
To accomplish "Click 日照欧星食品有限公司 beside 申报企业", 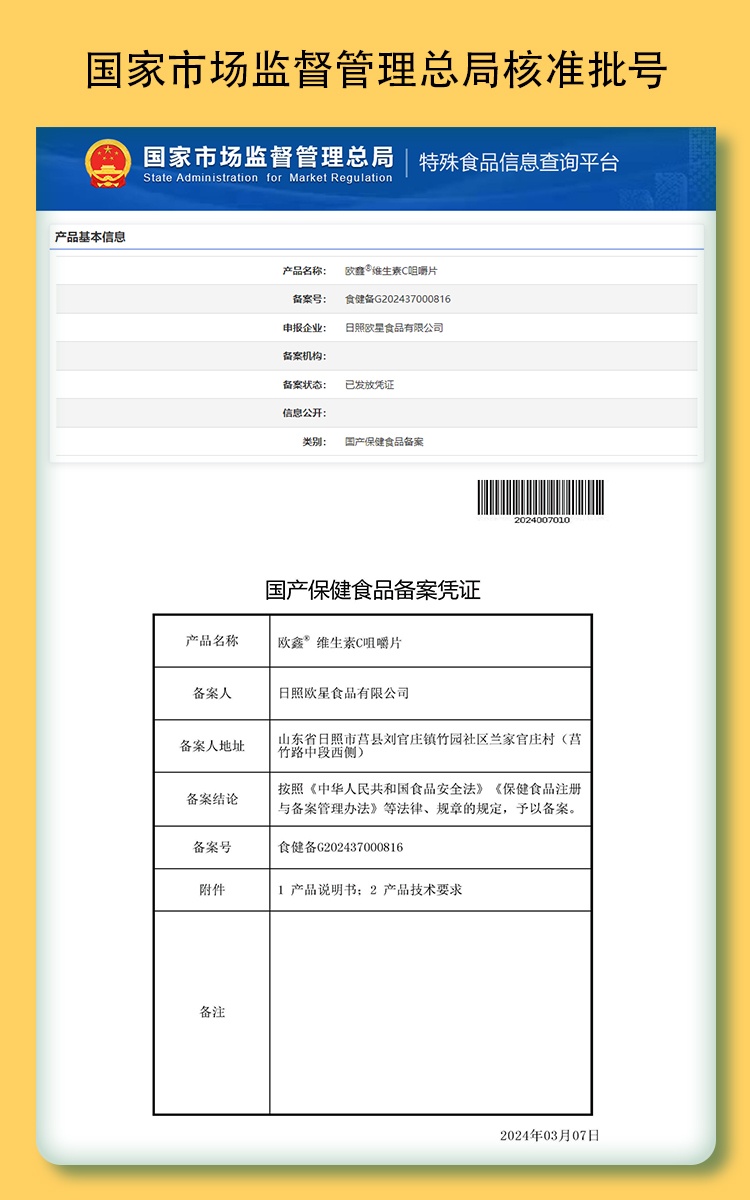I will 393,327.
